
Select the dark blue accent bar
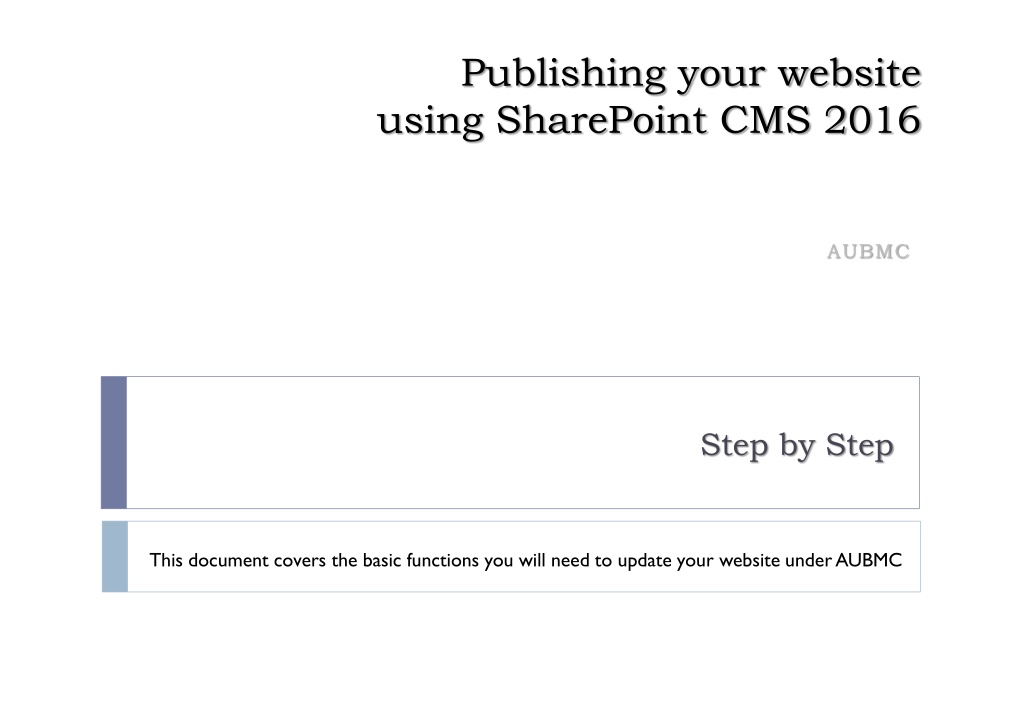pyautogui.click(x=114, y=442)
